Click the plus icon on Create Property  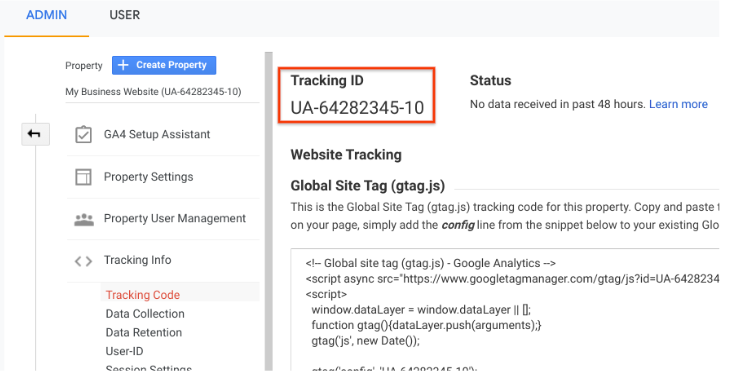pos(123,65)
